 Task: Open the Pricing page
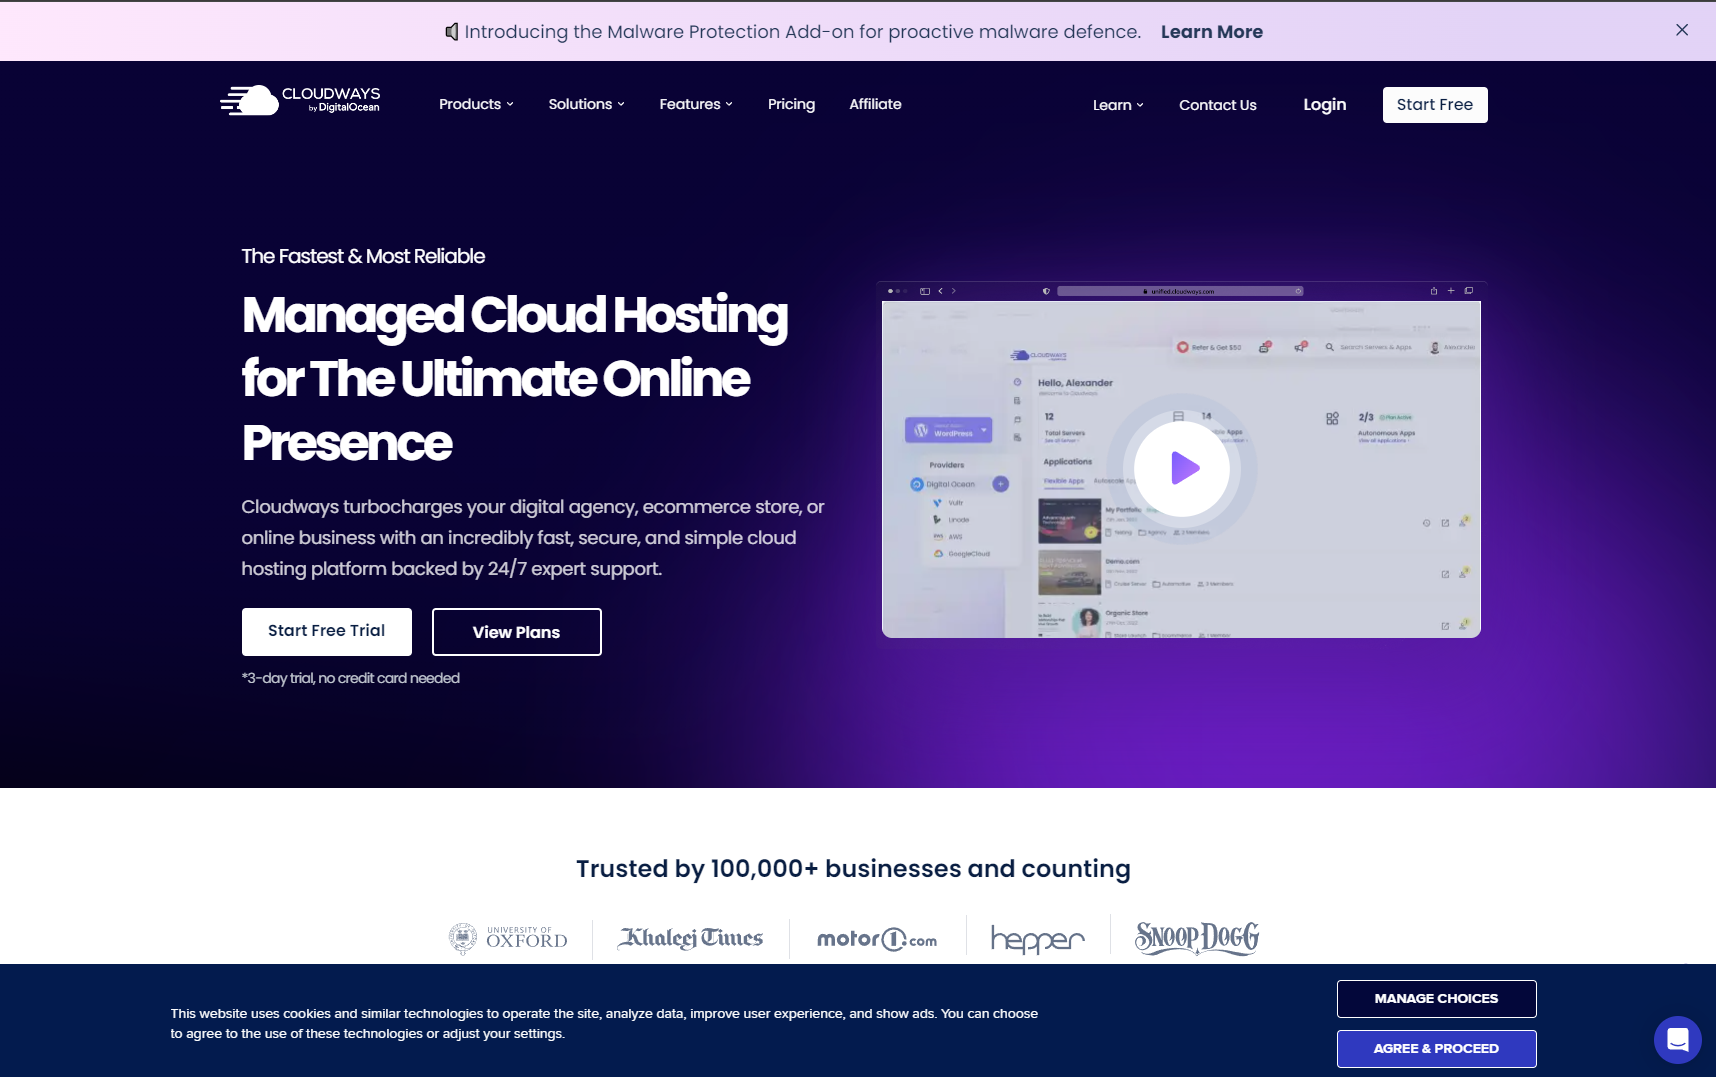(x=791, y=104)
